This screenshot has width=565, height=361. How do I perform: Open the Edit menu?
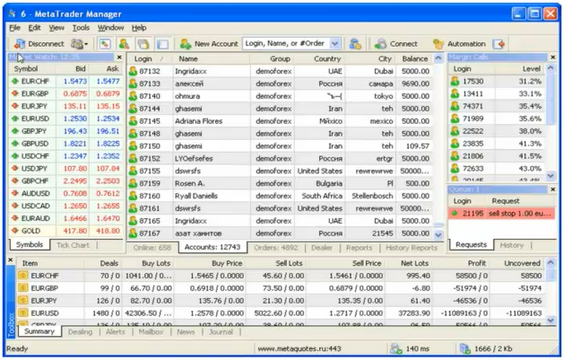(34, 28)
